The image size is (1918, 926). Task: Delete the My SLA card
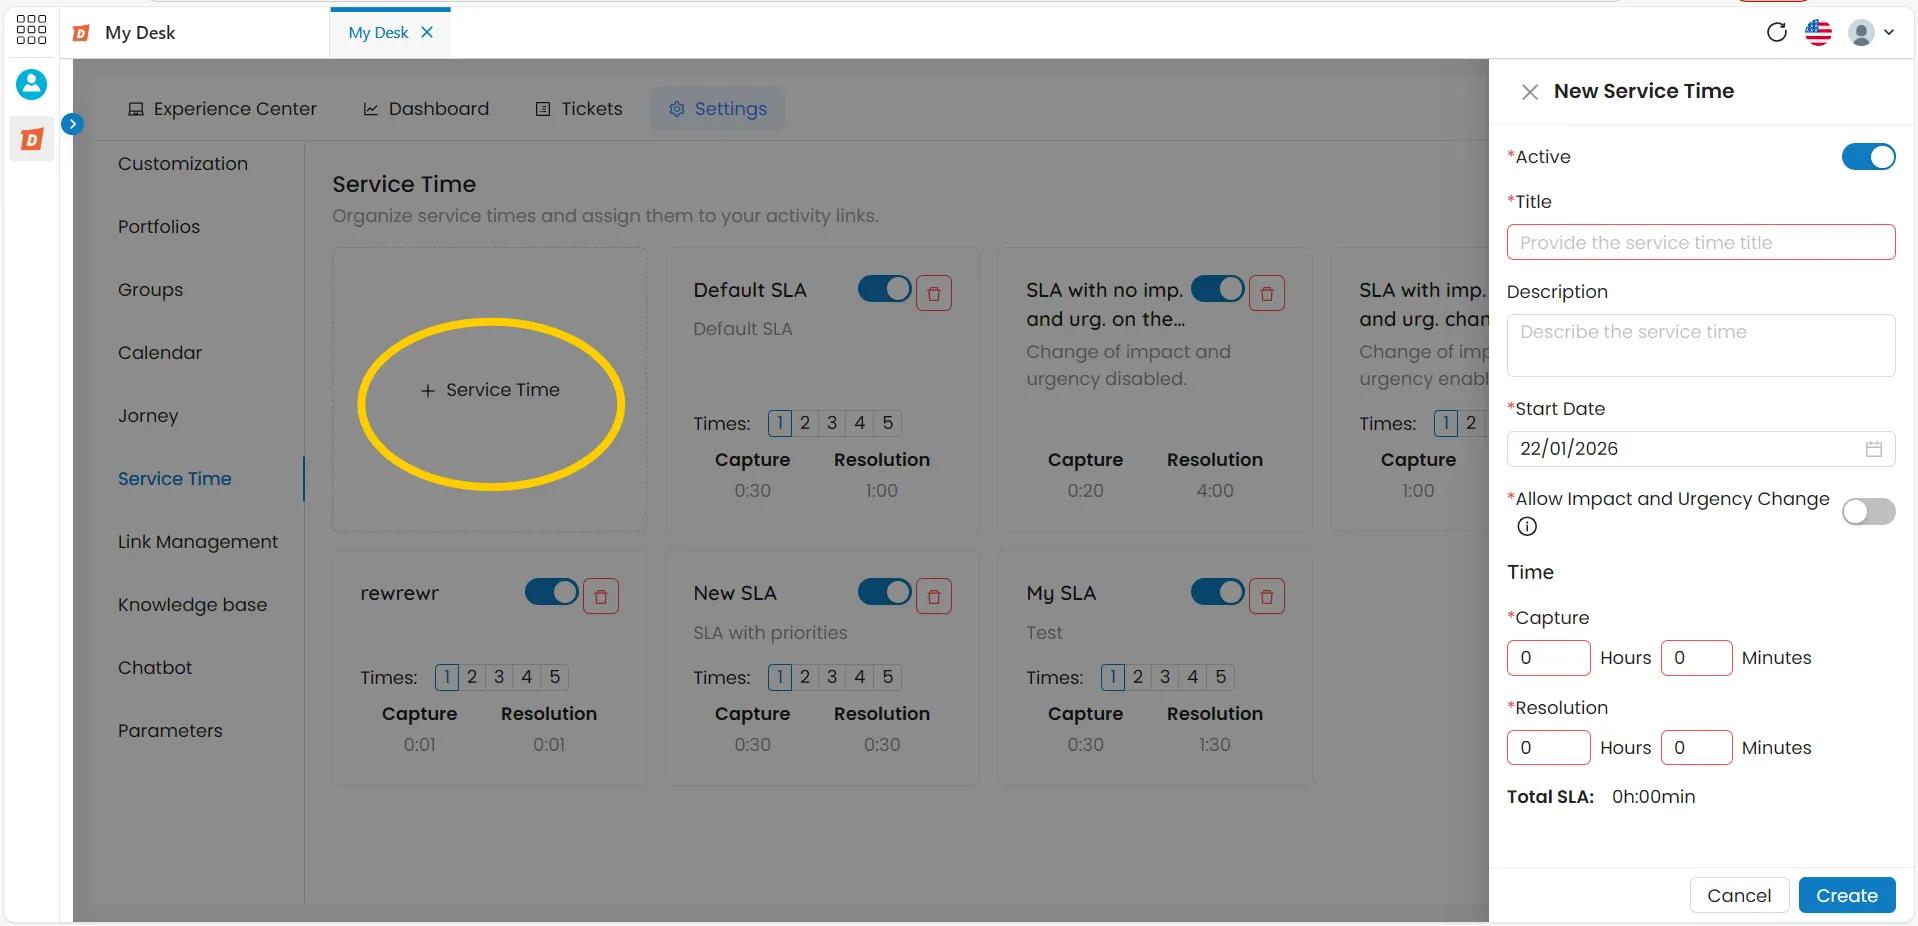click(x=1267, y=596)
